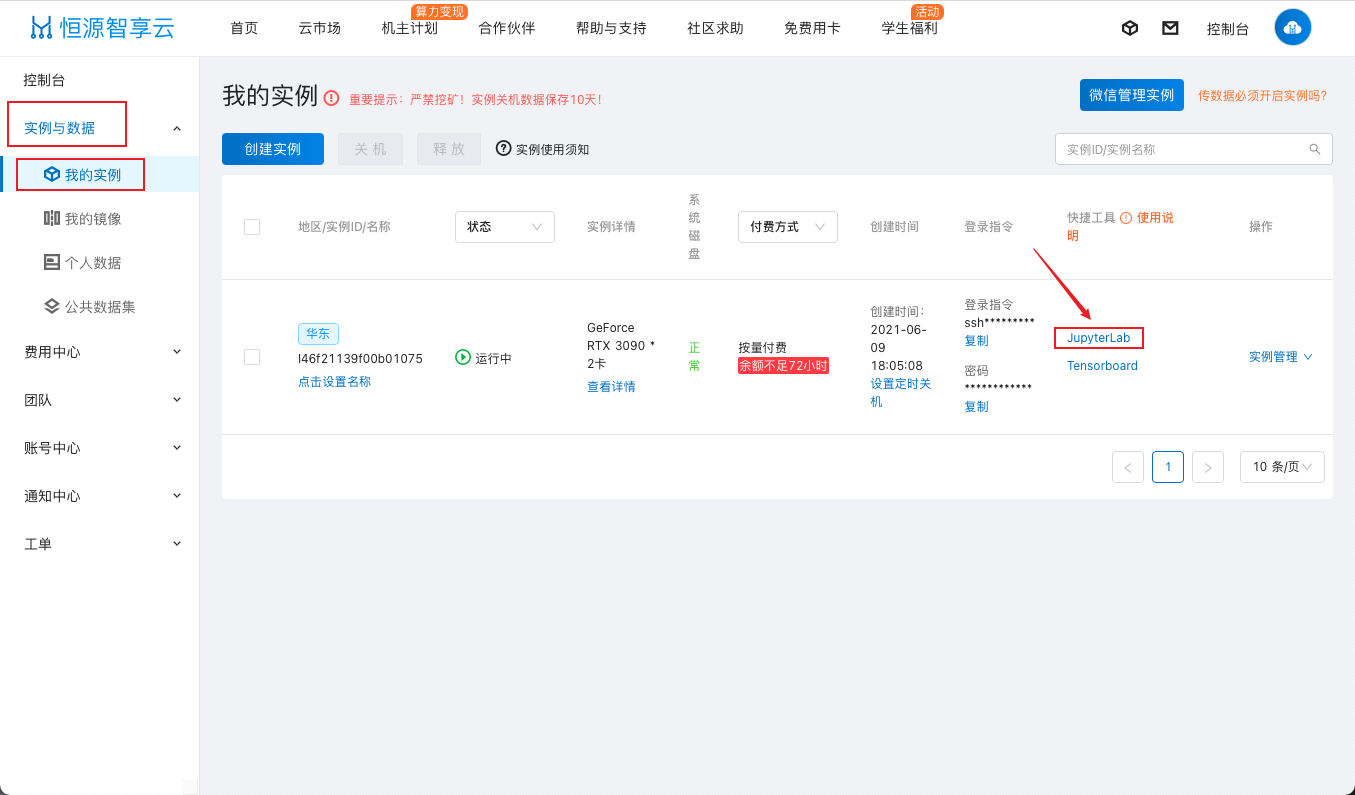Check the checkbox for instance I46f21139f00b01075
Viewport: 1355px width, 795px height.
(252, 357)
